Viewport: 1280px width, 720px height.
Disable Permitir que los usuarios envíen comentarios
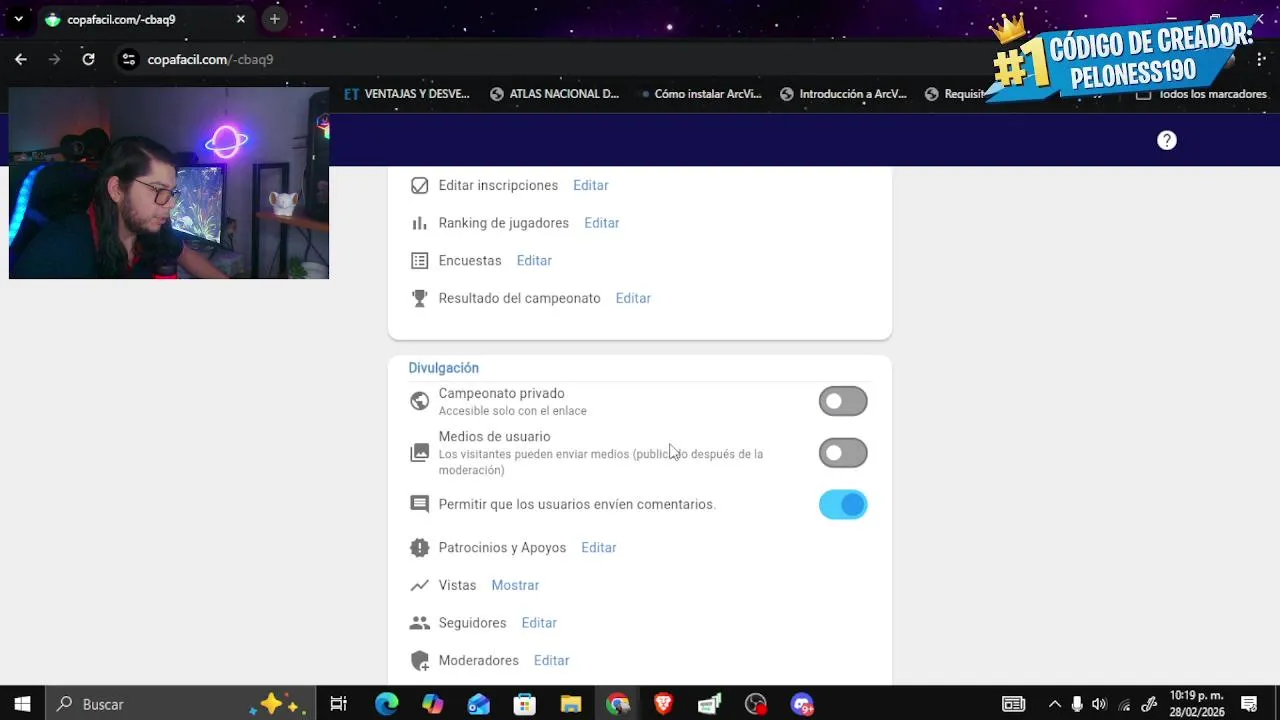pos(843,505)
